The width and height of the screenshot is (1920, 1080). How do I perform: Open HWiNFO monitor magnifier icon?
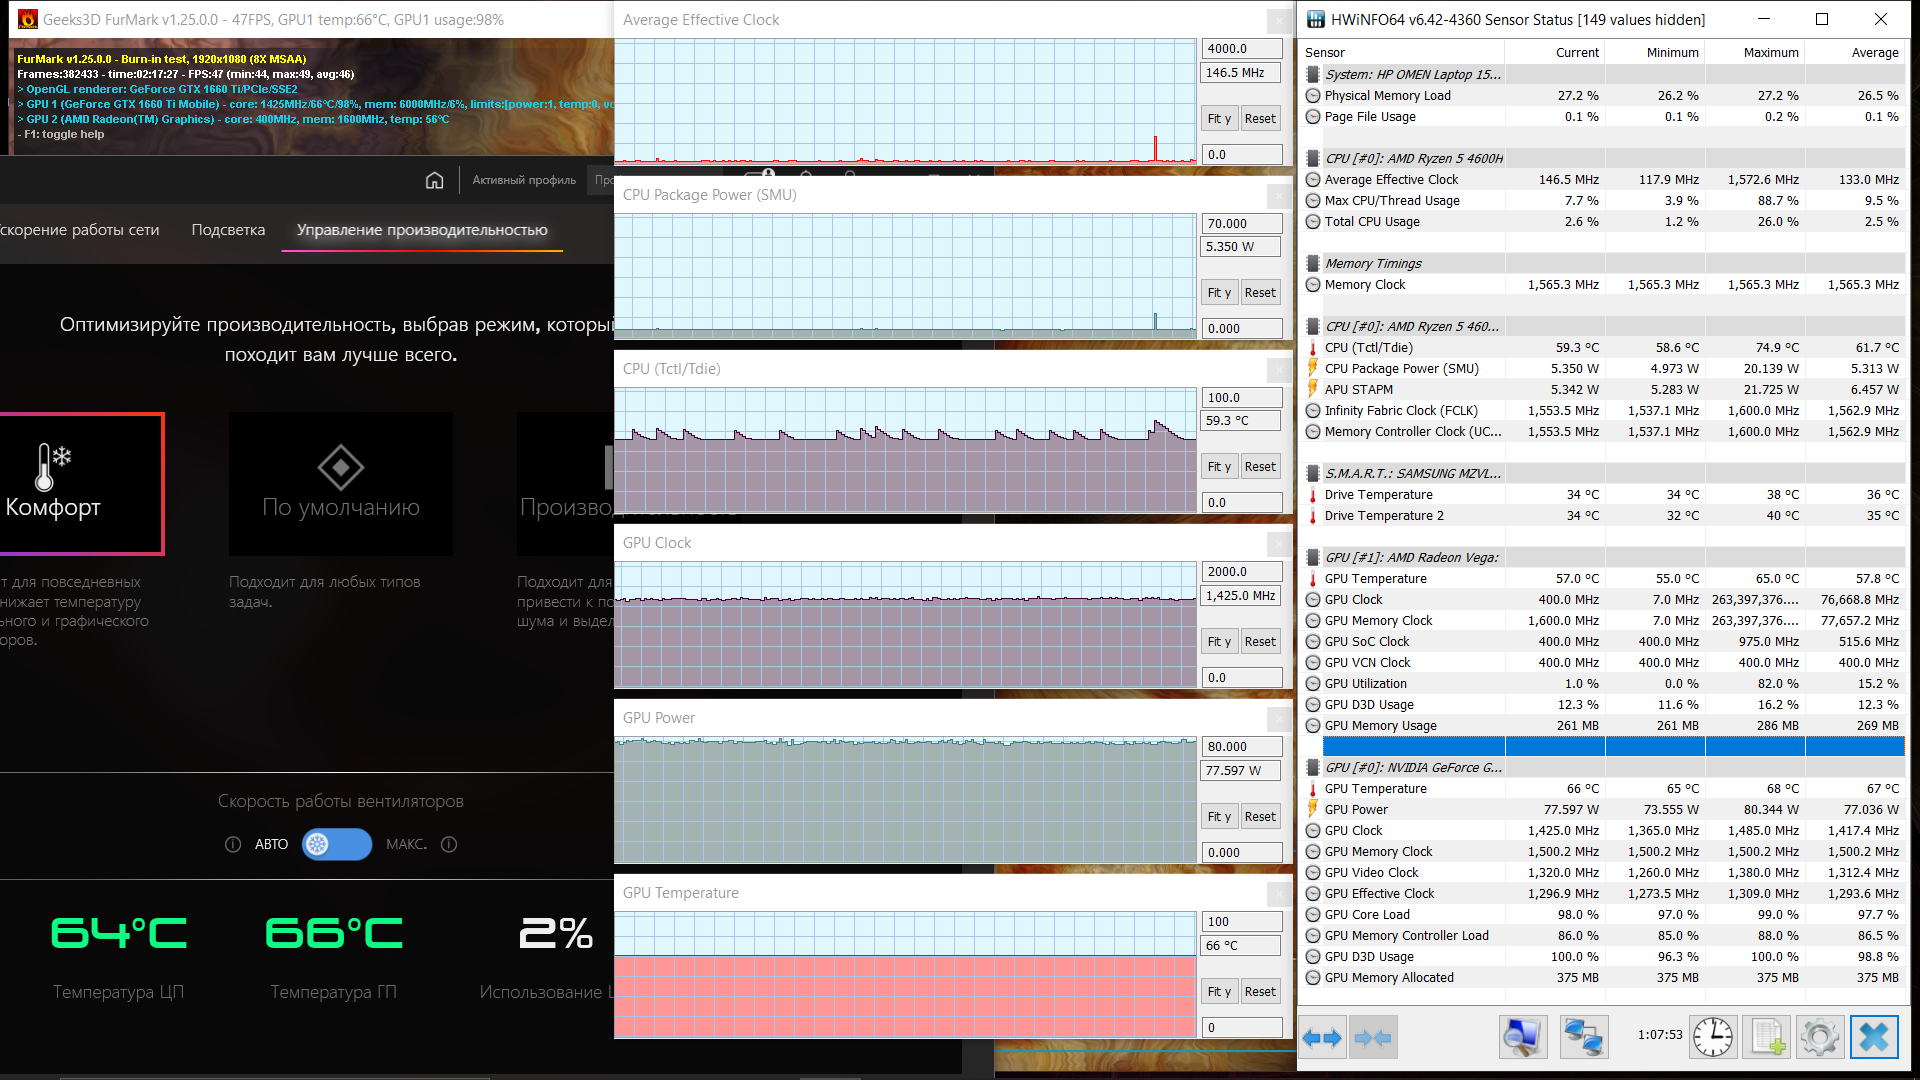pos(1522,1037)
